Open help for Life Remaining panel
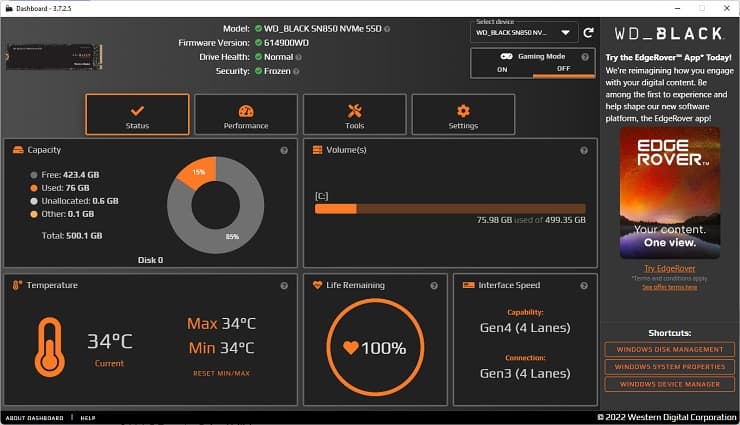 434,285
